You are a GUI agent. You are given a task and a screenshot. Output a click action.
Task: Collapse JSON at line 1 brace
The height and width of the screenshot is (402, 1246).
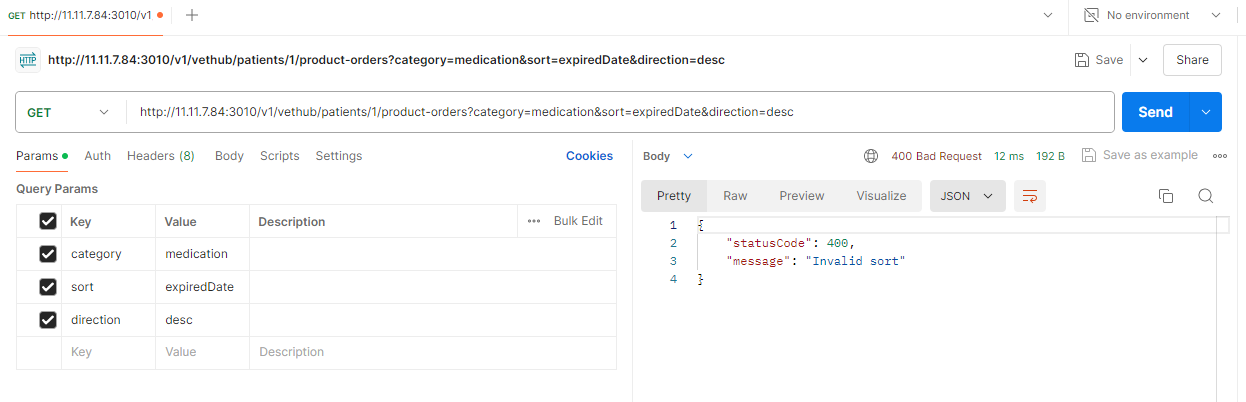coord(701,225)
